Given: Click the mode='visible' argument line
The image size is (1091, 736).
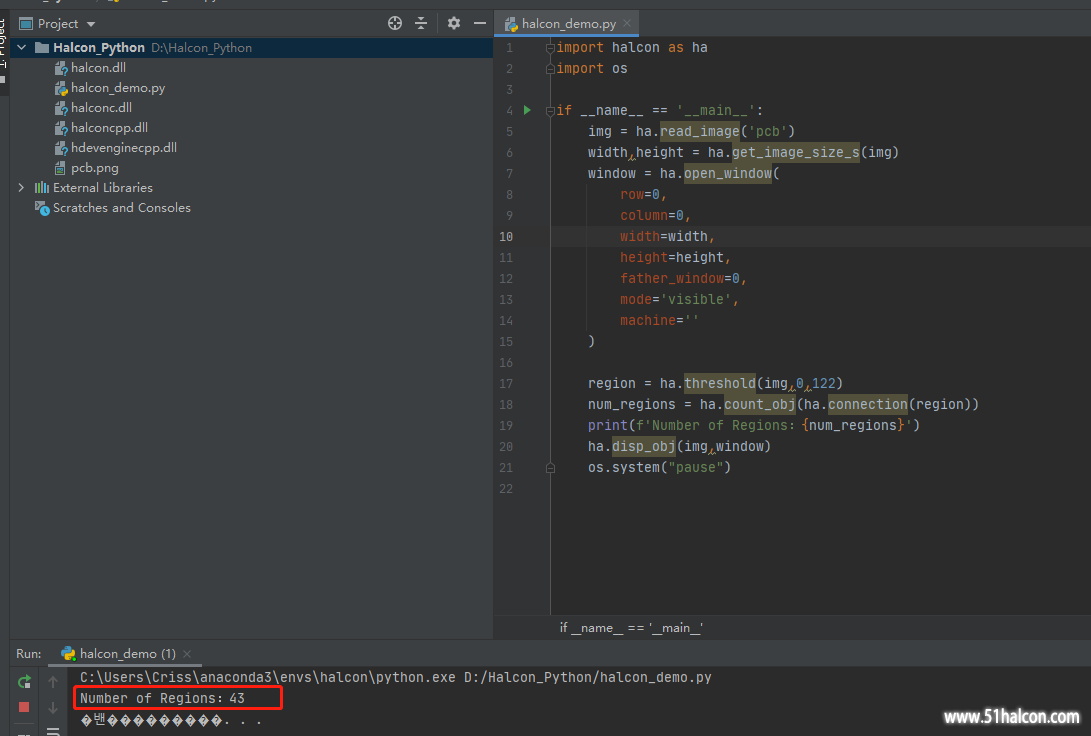Looking at the screenshot, I should coord(679,300).
